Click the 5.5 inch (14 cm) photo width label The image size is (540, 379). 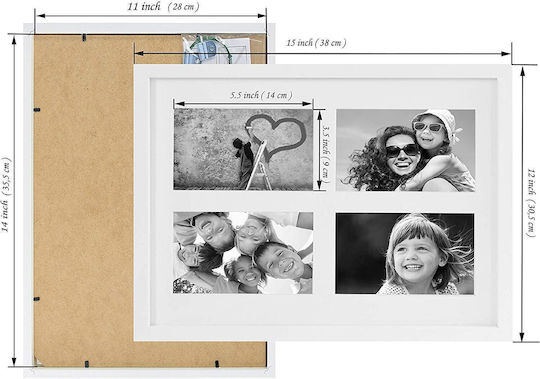[x=262, y=95]
